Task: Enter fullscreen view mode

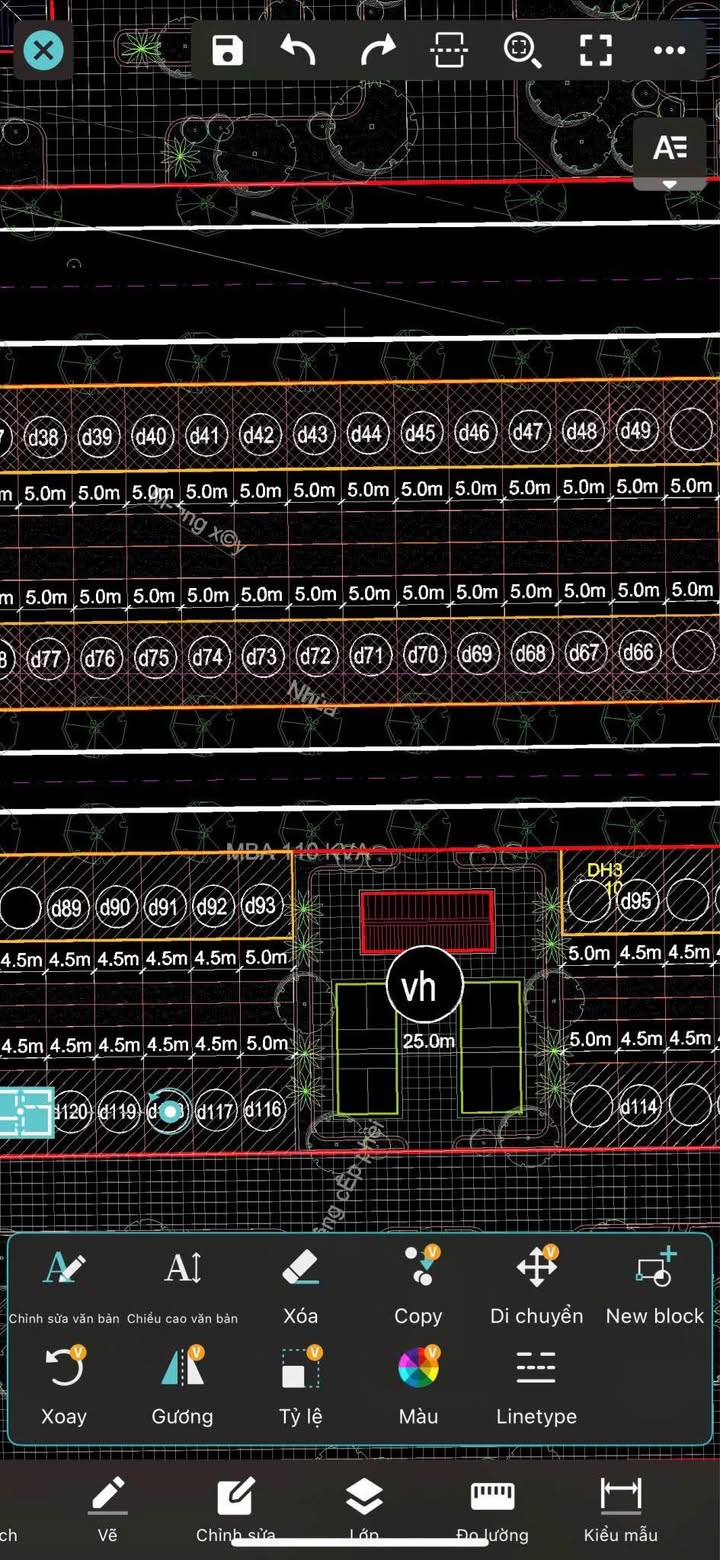Action: point(596,50)
